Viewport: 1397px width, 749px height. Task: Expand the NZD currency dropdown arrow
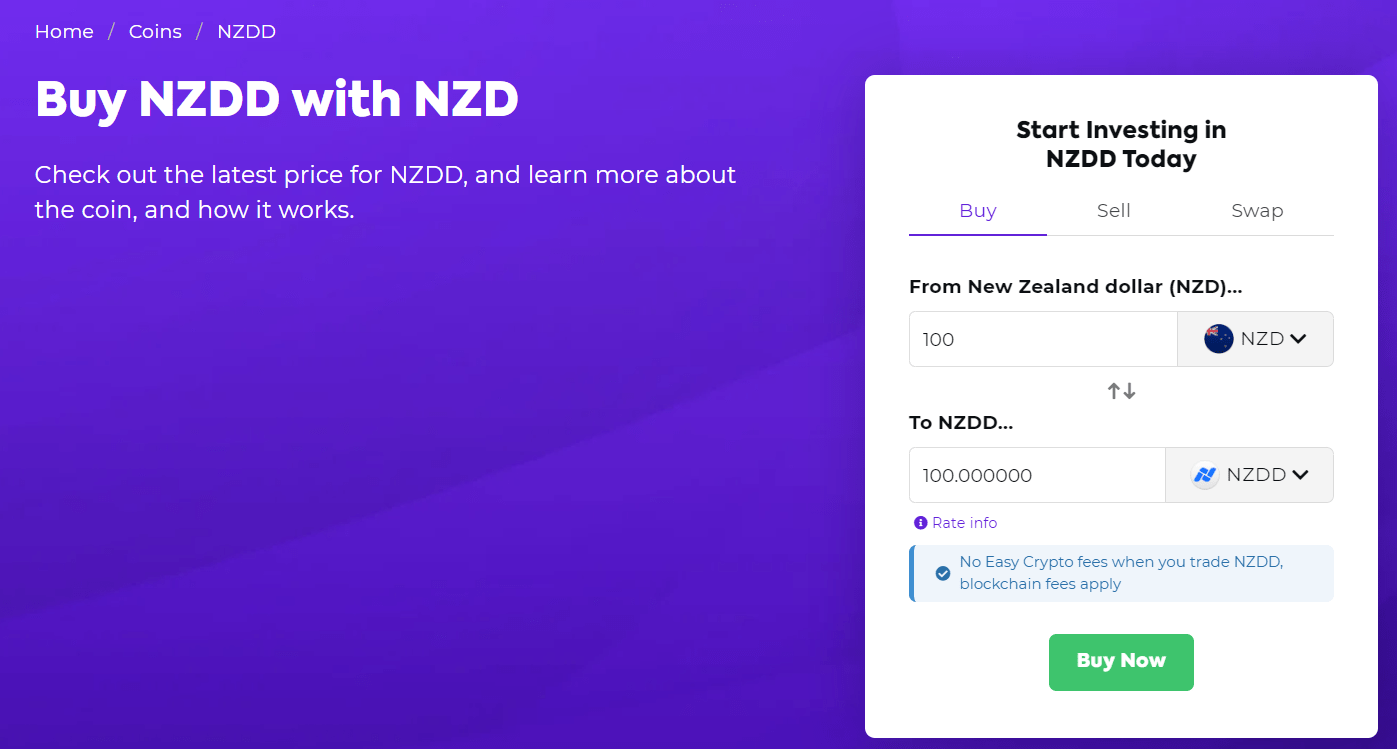coord(1298,339)
